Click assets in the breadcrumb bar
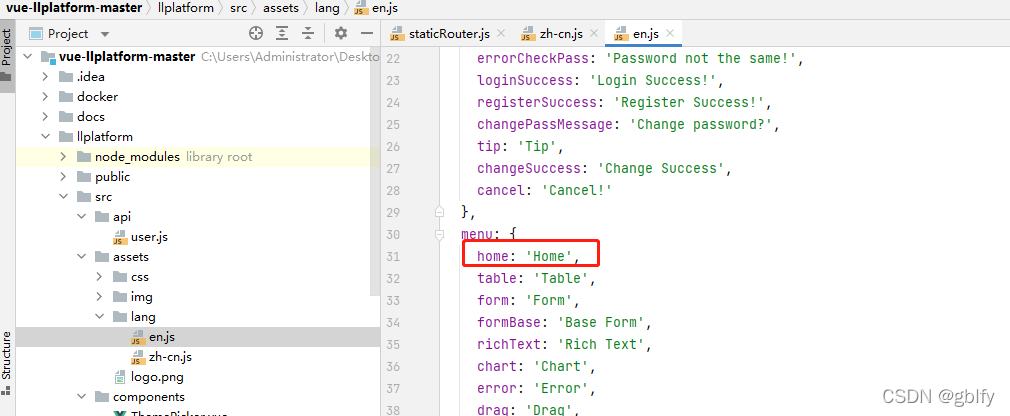 click(280, 8)
